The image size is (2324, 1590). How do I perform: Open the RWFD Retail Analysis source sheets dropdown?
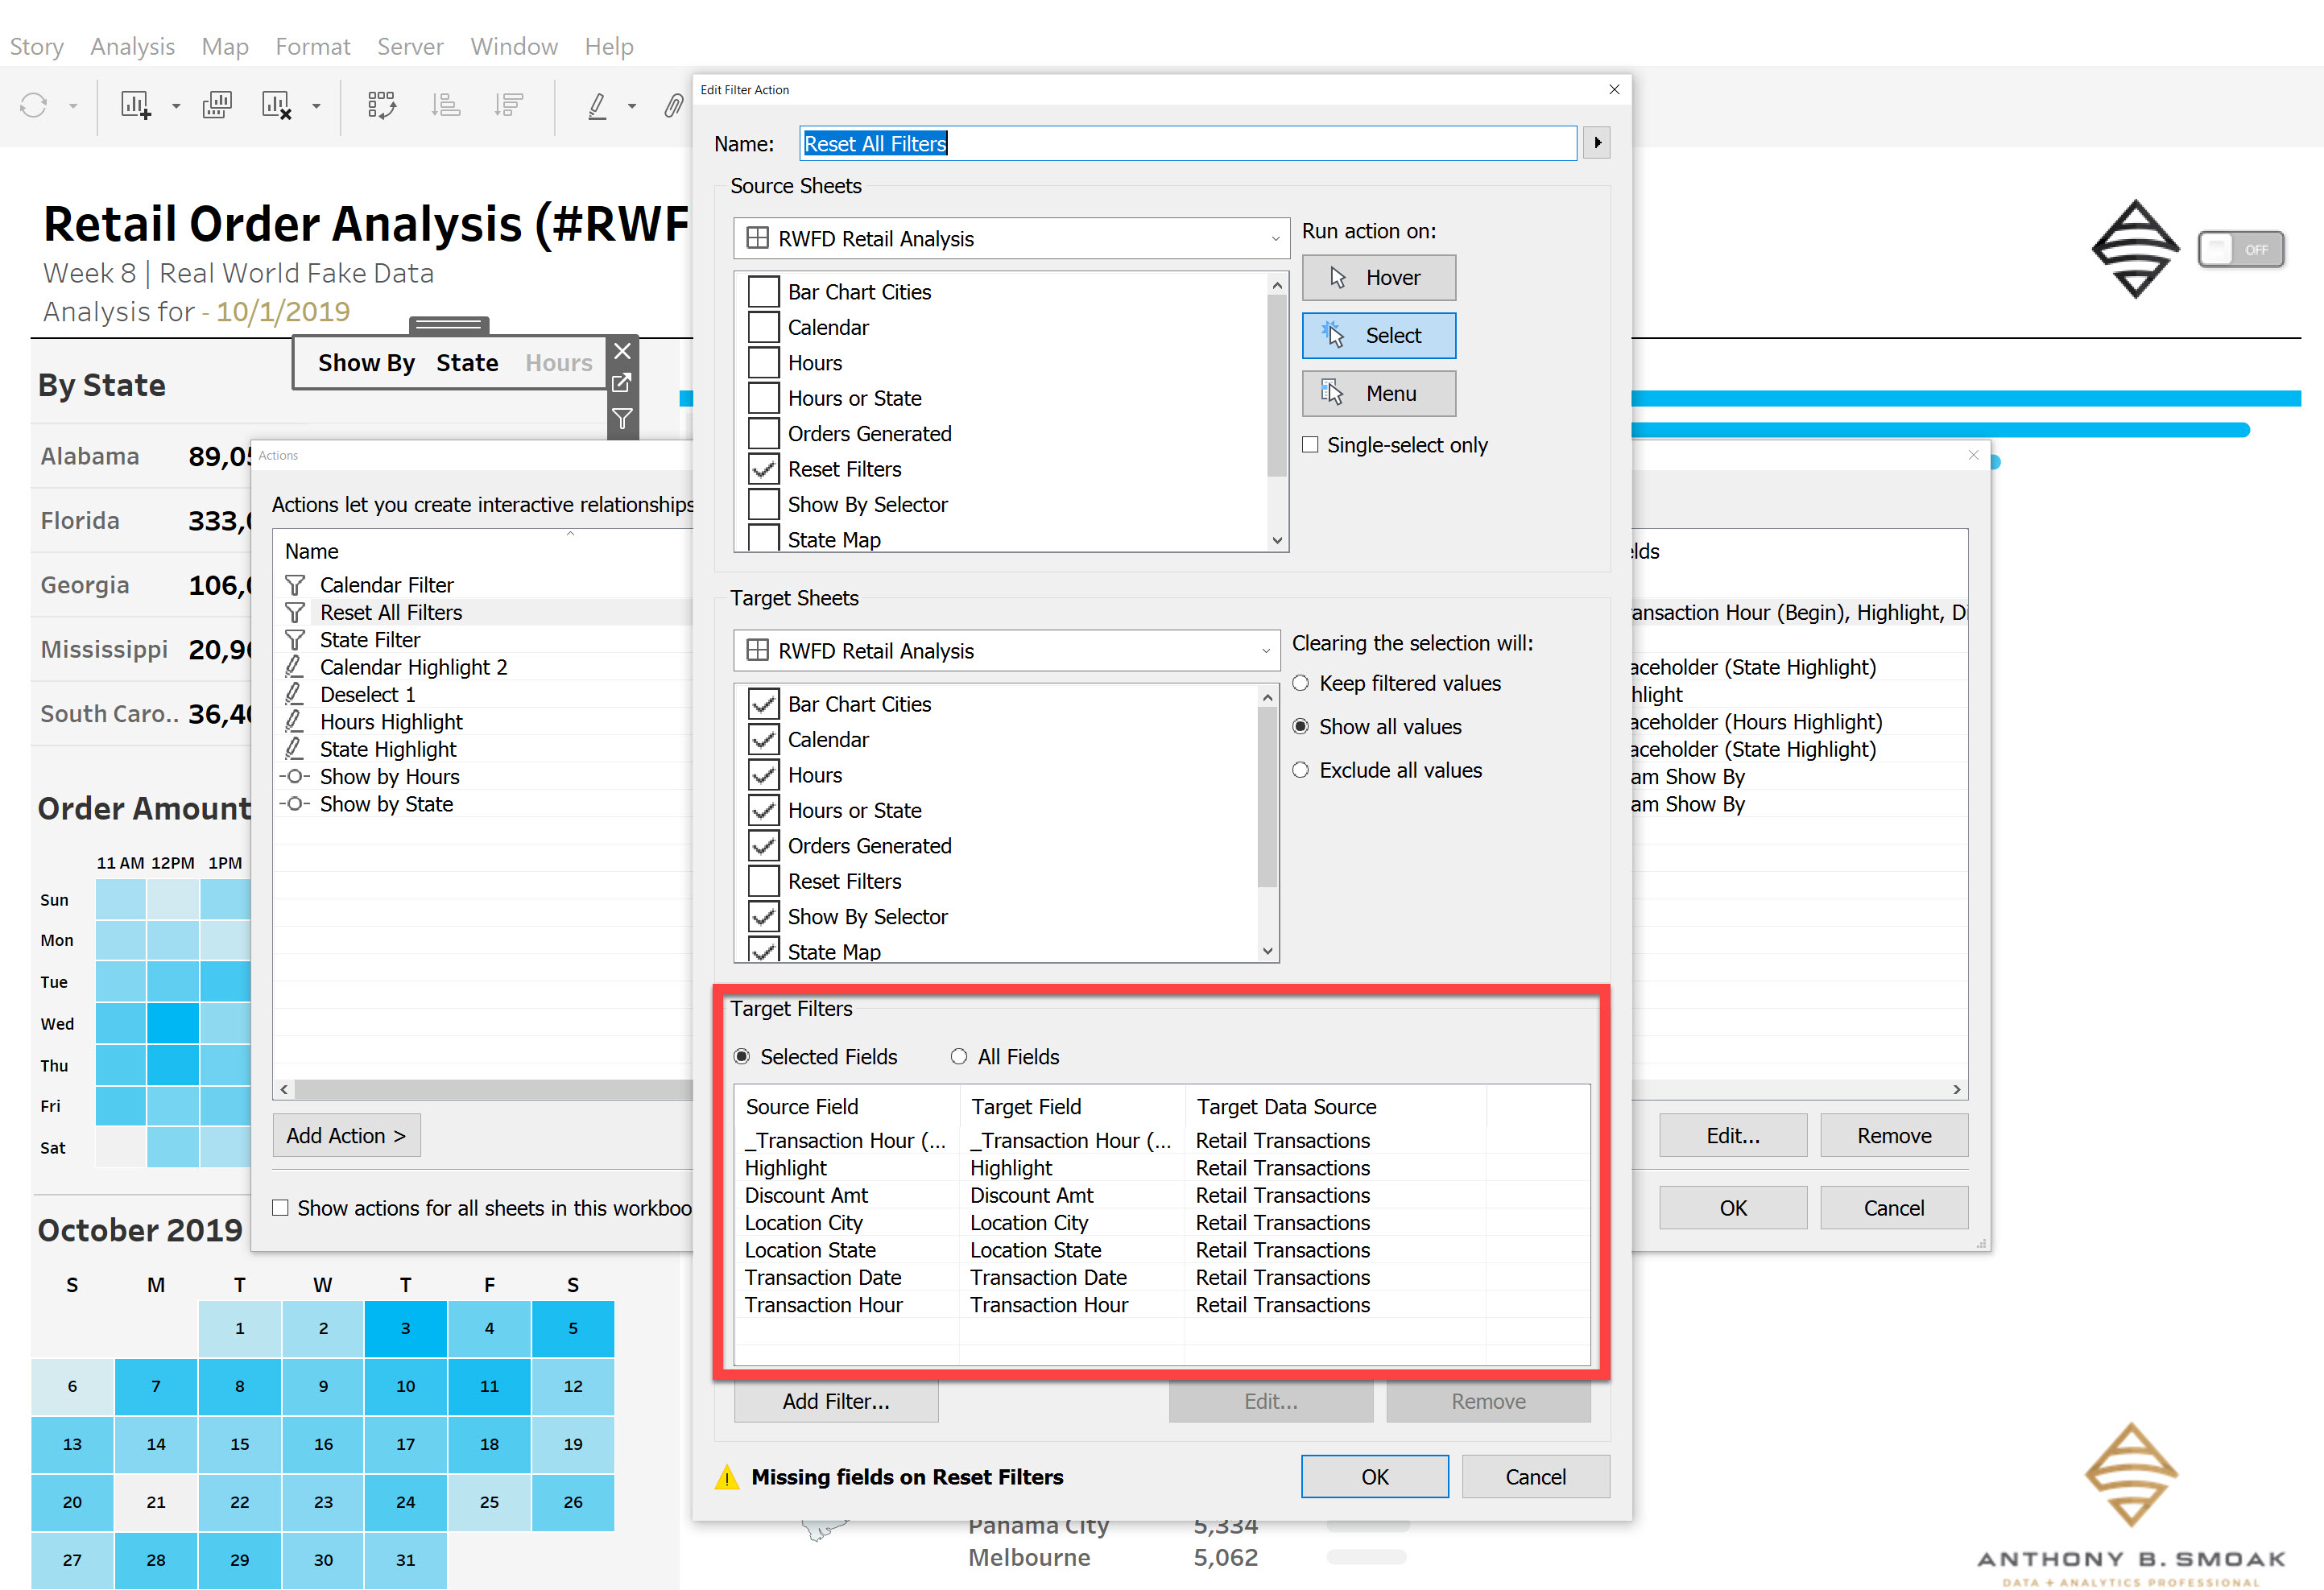1275,238
